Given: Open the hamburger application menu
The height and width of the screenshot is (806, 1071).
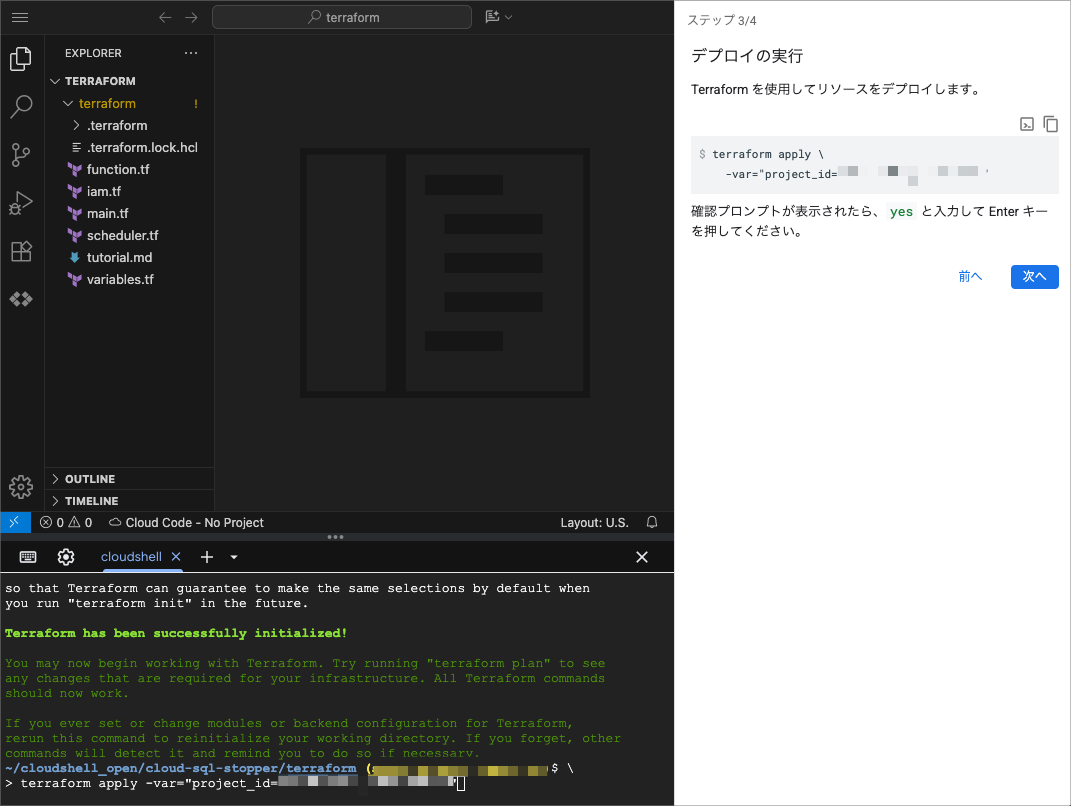Looking at the screenshot, I should click(x=20, y=17).
